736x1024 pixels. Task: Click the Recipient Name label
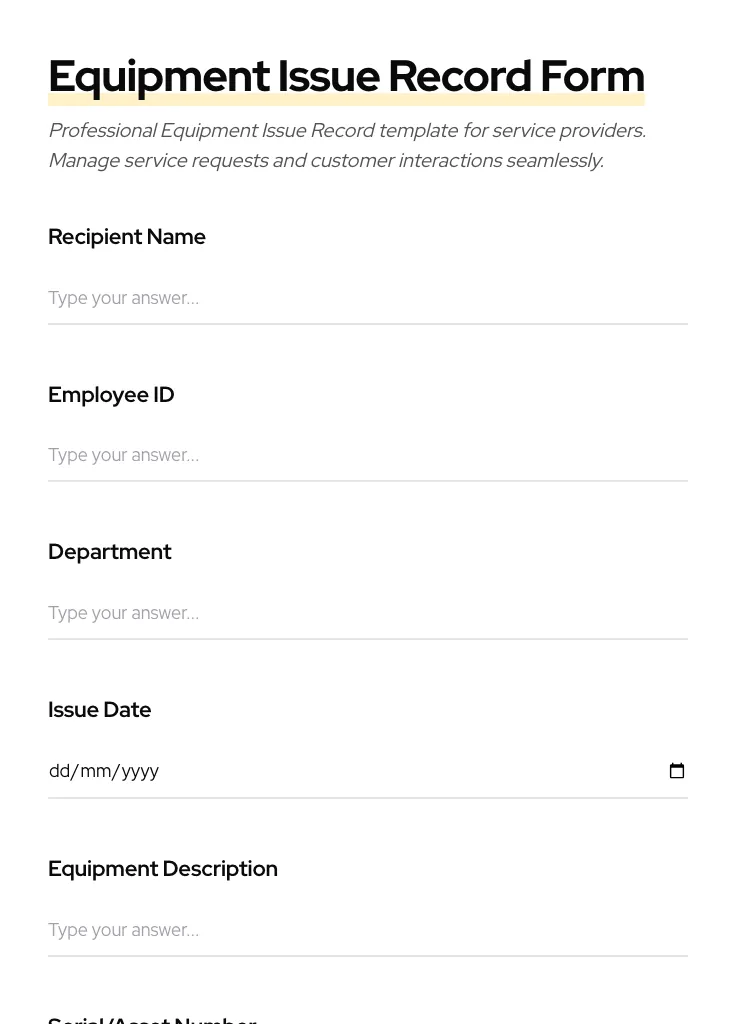(127, 237)
